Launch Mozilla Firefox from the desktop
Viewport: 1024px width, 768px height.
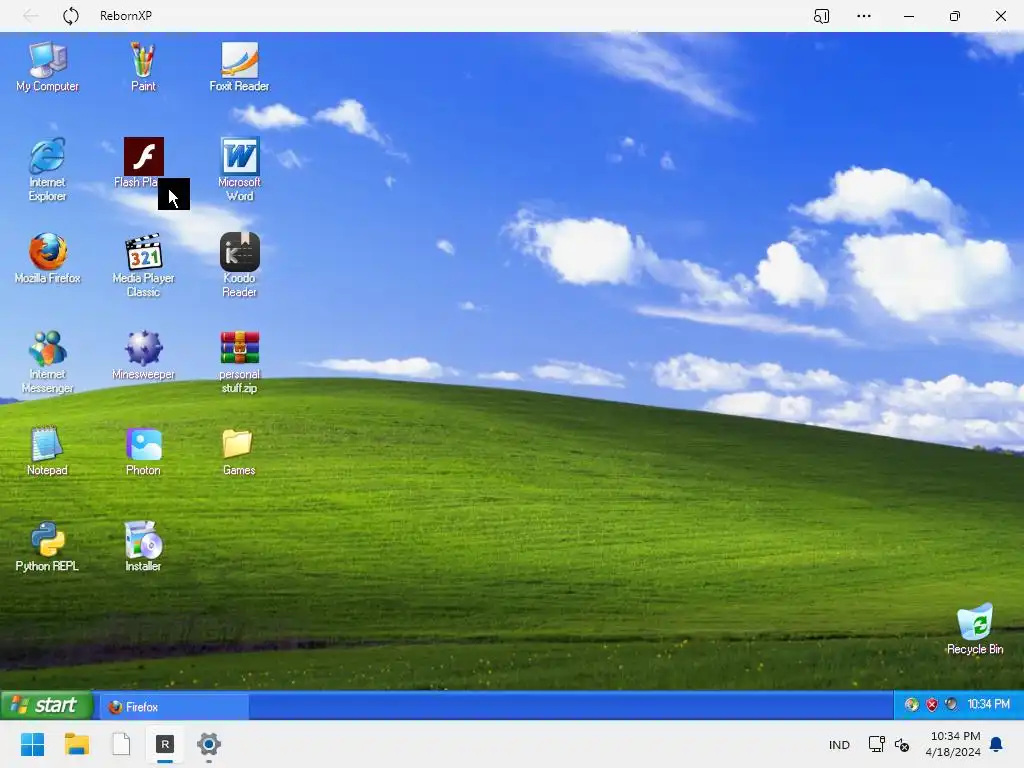(x=48, y=259)
